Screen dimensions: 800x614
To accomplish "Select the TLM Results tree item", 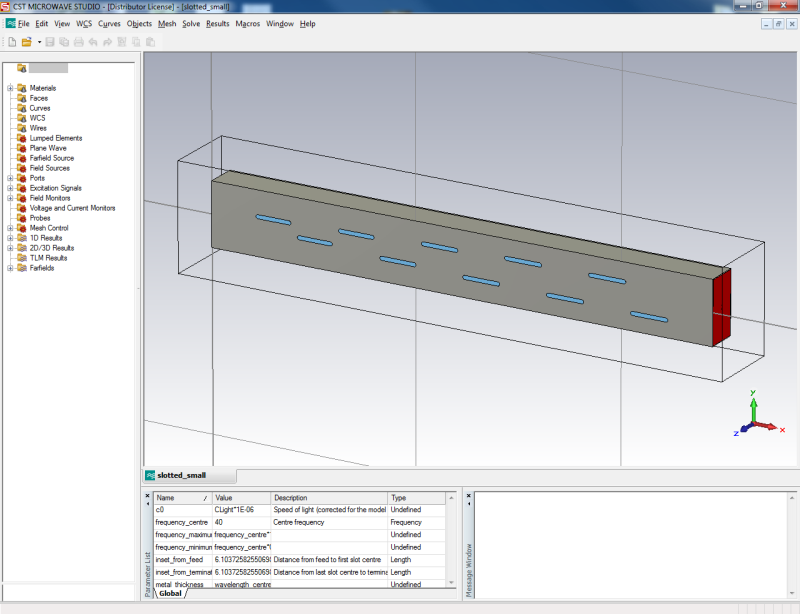I will point(48,258).
